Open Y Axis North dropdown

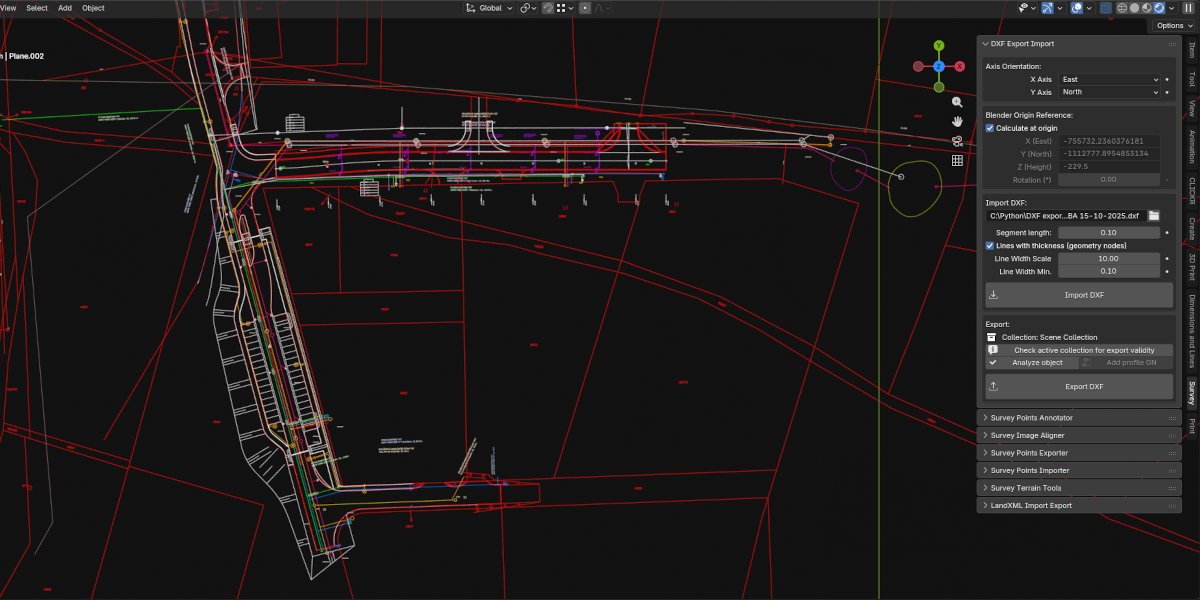point(1109,92)
